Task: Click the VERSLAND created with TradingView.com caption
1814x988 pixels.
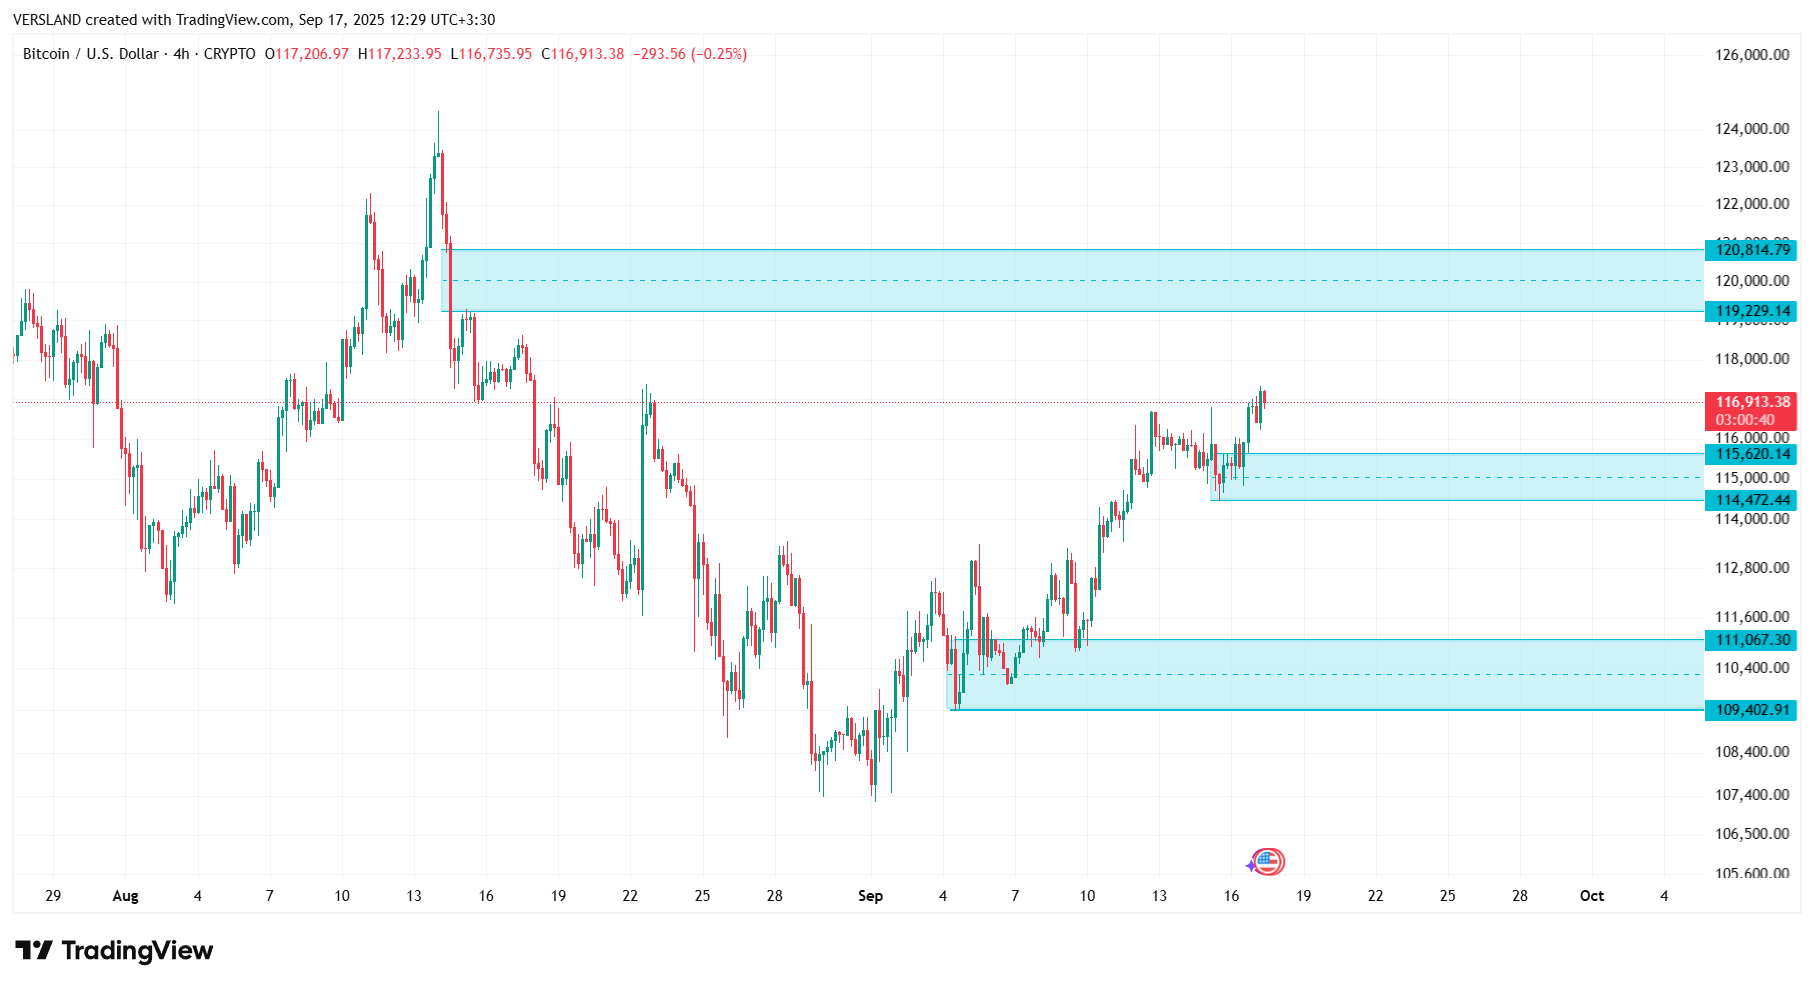Action: tap(254, 20)
